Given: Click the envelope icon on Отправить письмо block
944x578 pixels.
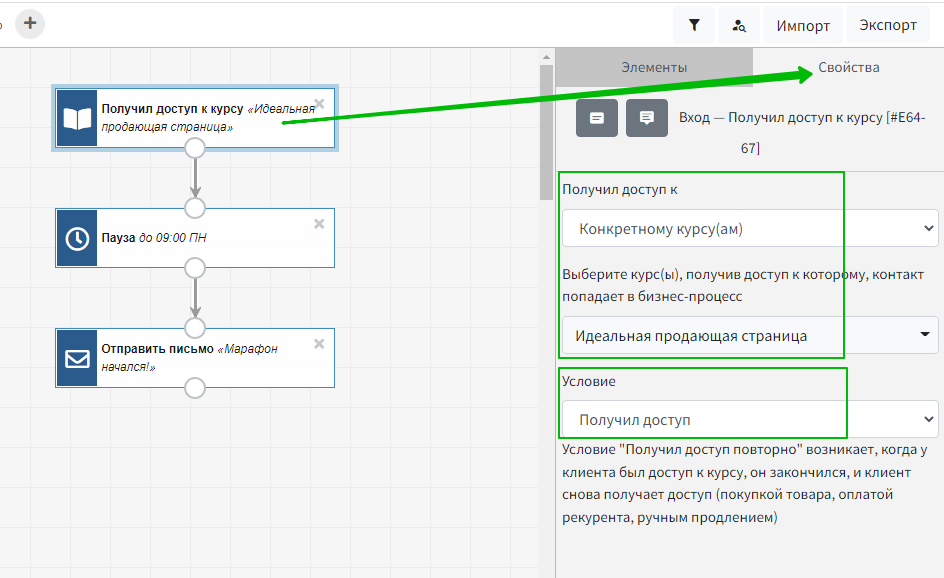Looking at the screenshot, I should 77,358.
